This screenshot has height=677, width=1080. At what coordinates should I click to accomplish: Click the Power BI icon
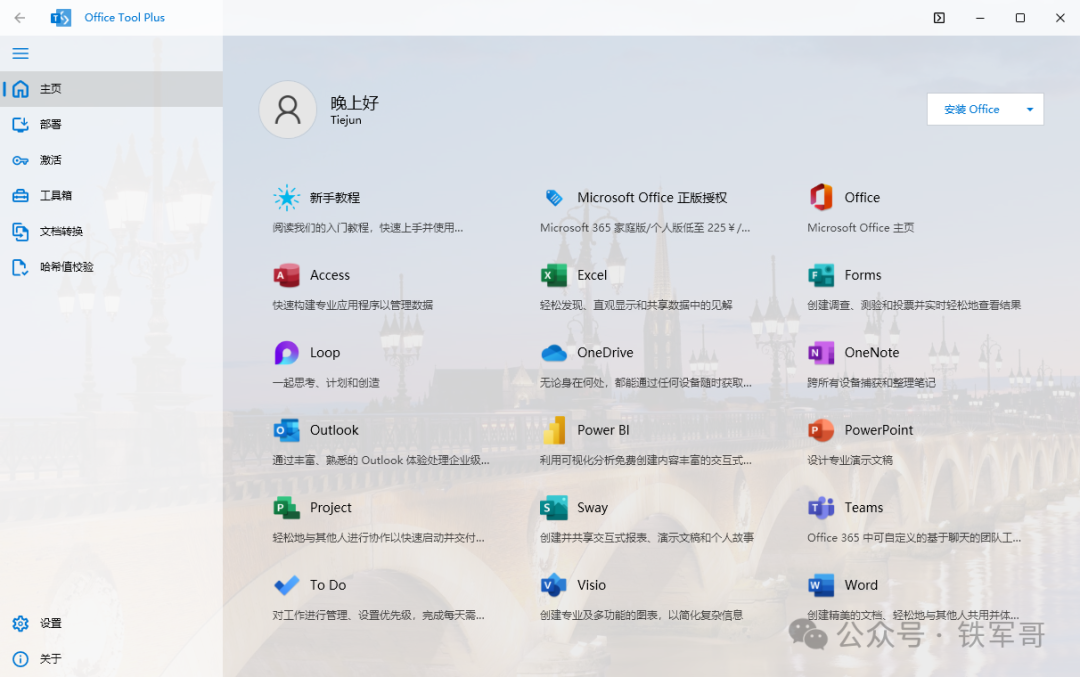tap(553, 430)
